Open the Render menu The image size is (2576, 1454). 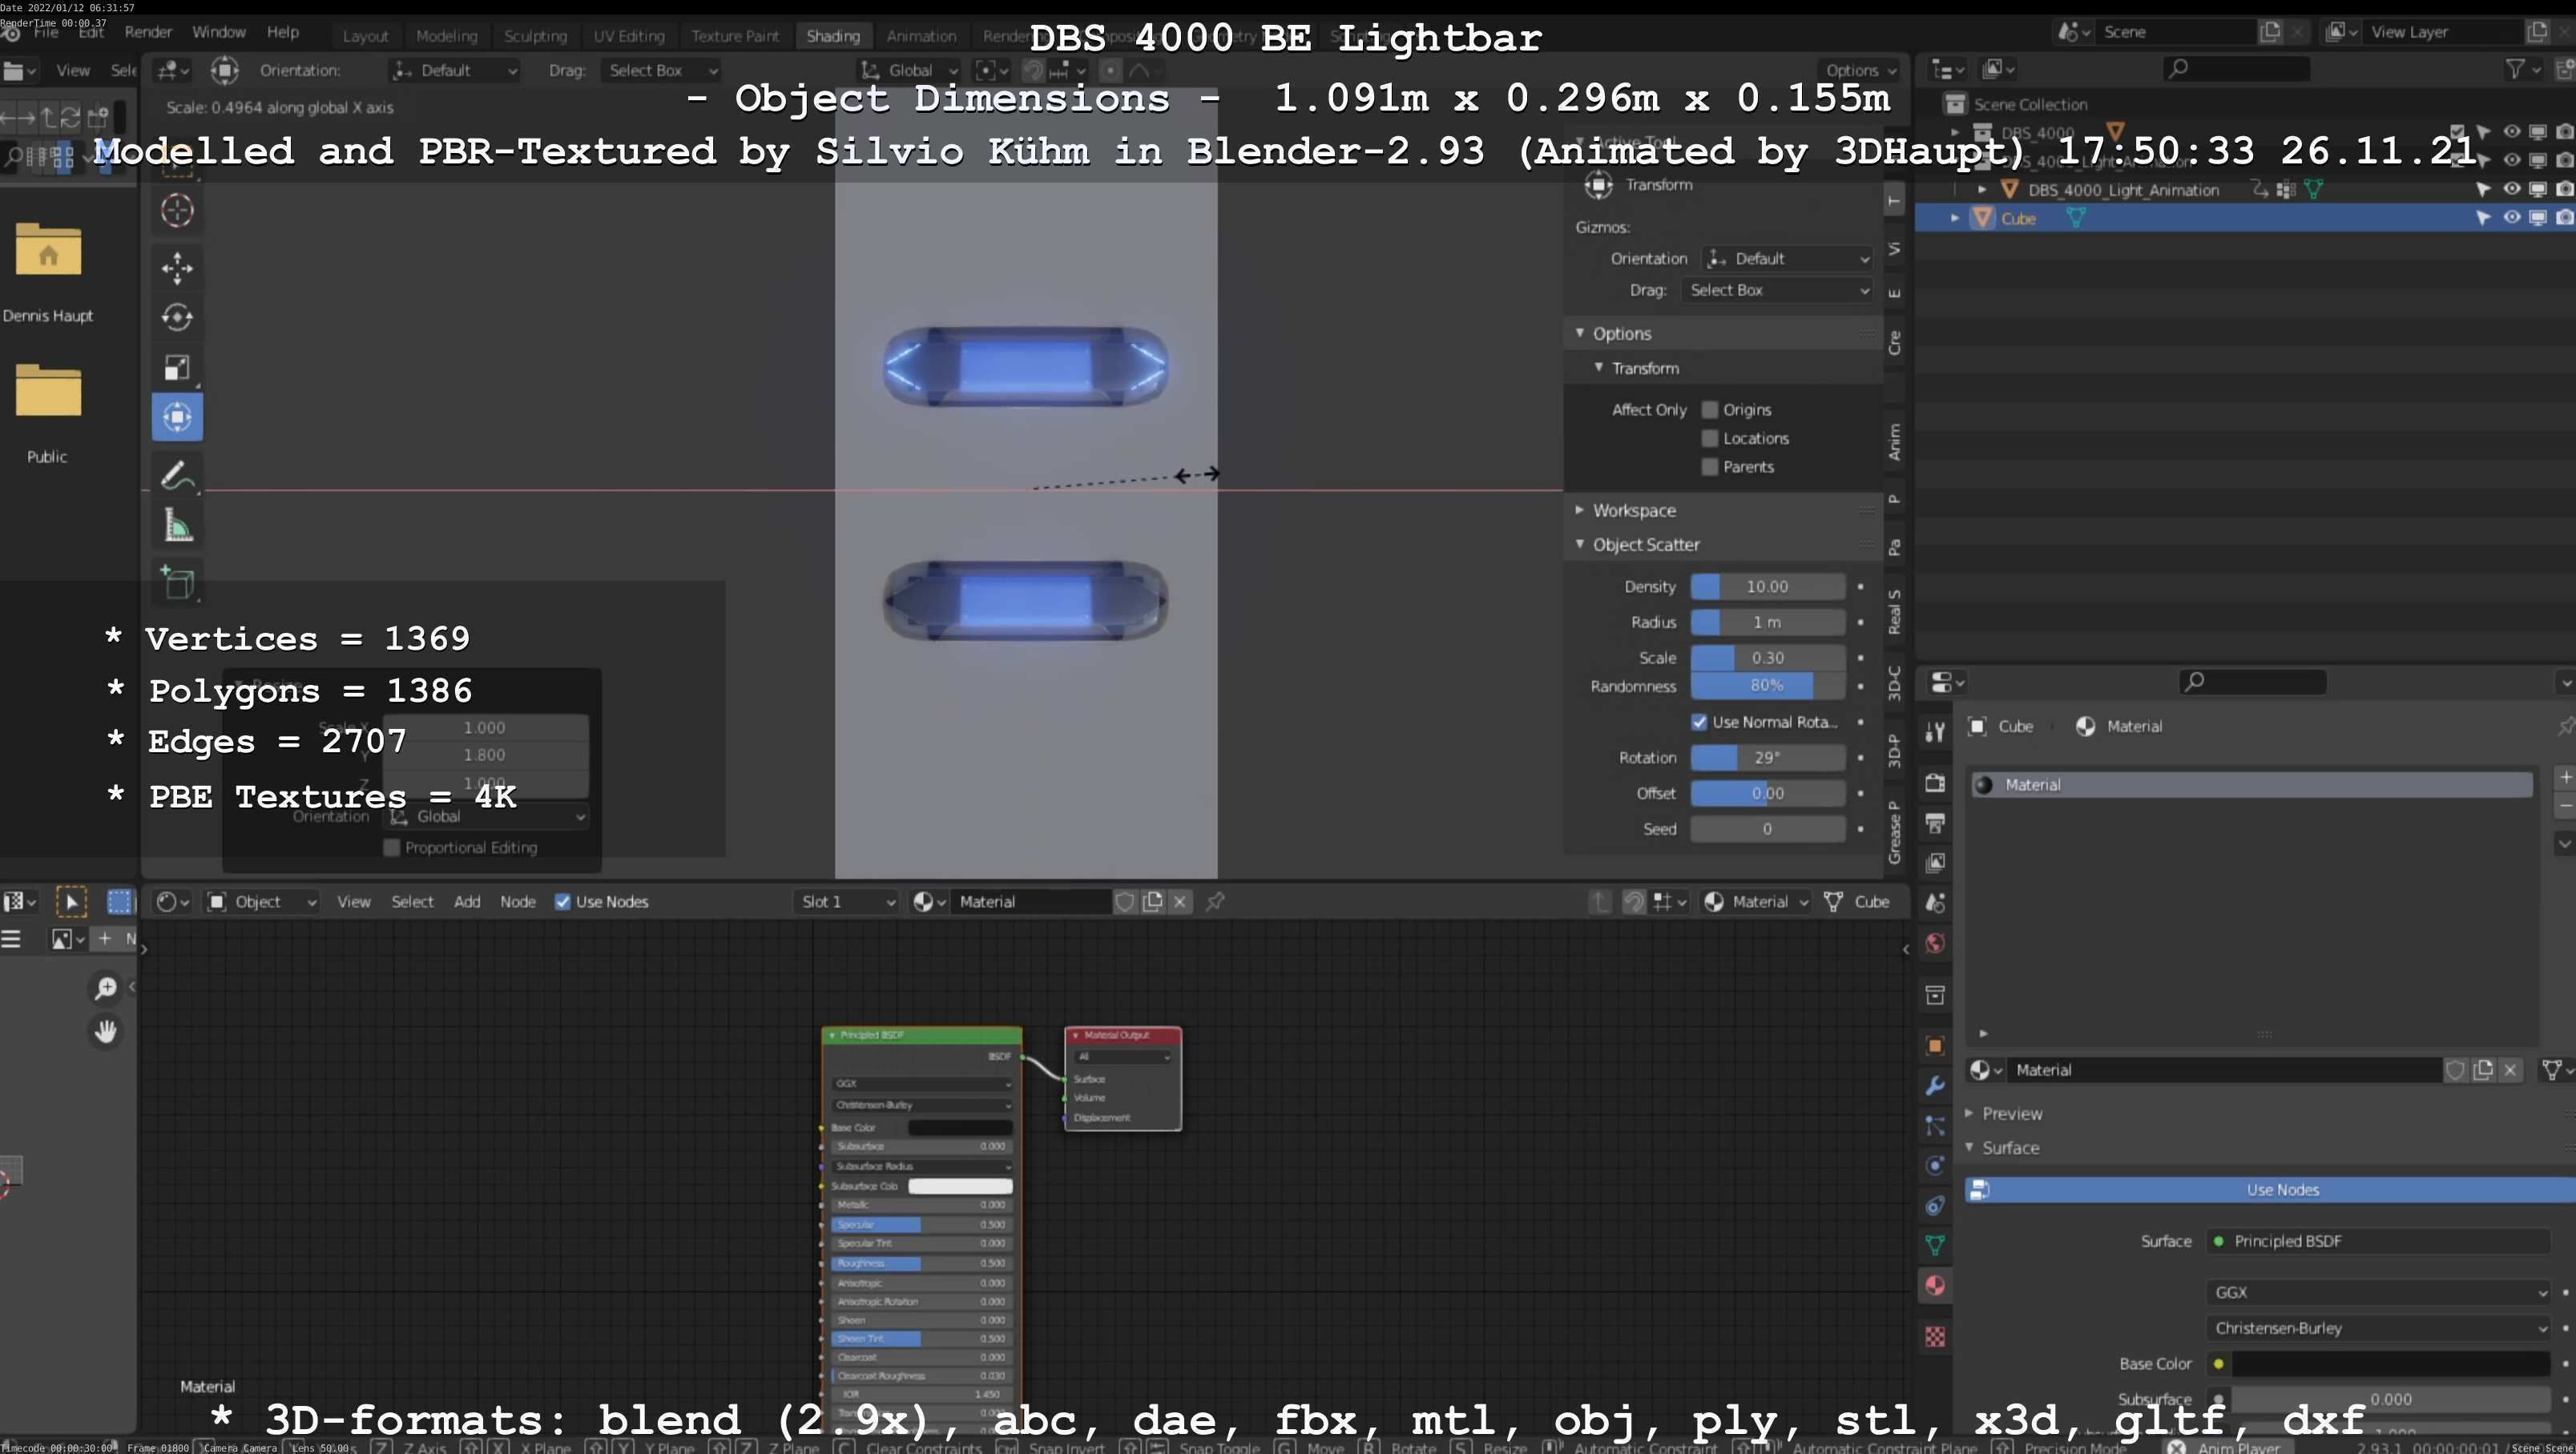(x=148, y=32)
